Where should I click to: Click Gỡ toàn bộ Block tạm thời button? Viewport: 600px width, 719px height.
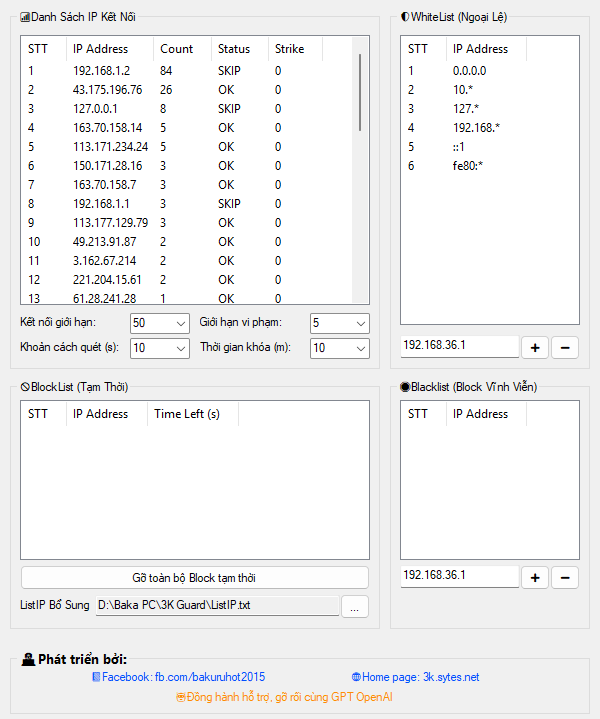pyautogui.click(x=194, y=578)
